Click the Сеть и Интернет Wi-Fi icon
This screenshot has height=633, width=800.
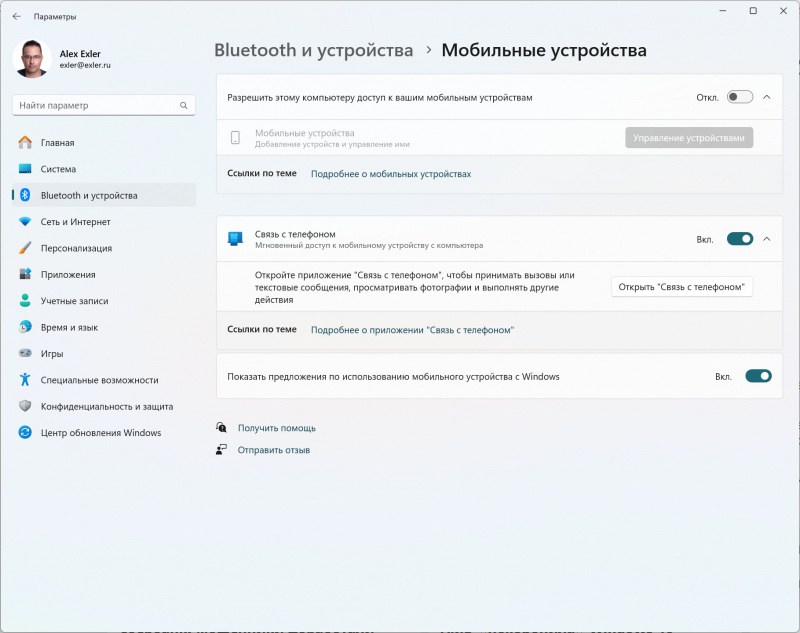(x=25, y=222)
